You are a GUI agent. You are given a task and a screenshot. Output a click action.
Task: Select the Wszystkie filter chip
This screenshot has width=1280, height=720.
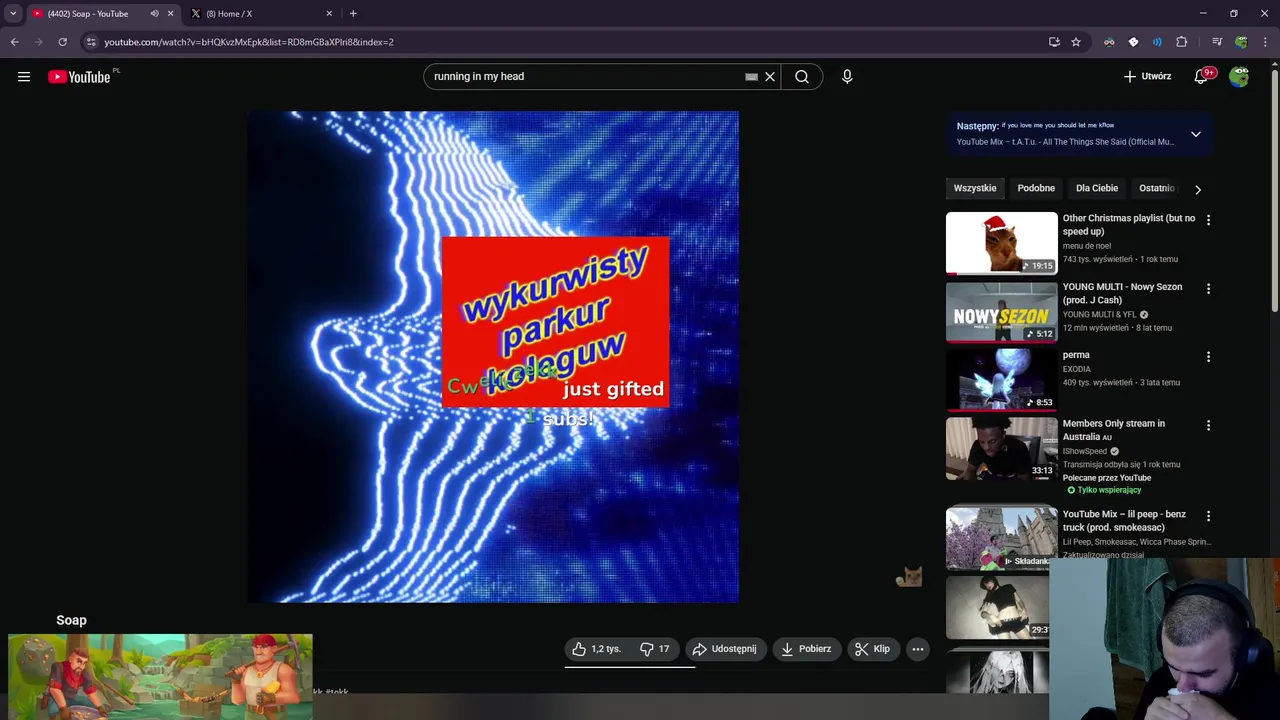(x=975, y=188)
